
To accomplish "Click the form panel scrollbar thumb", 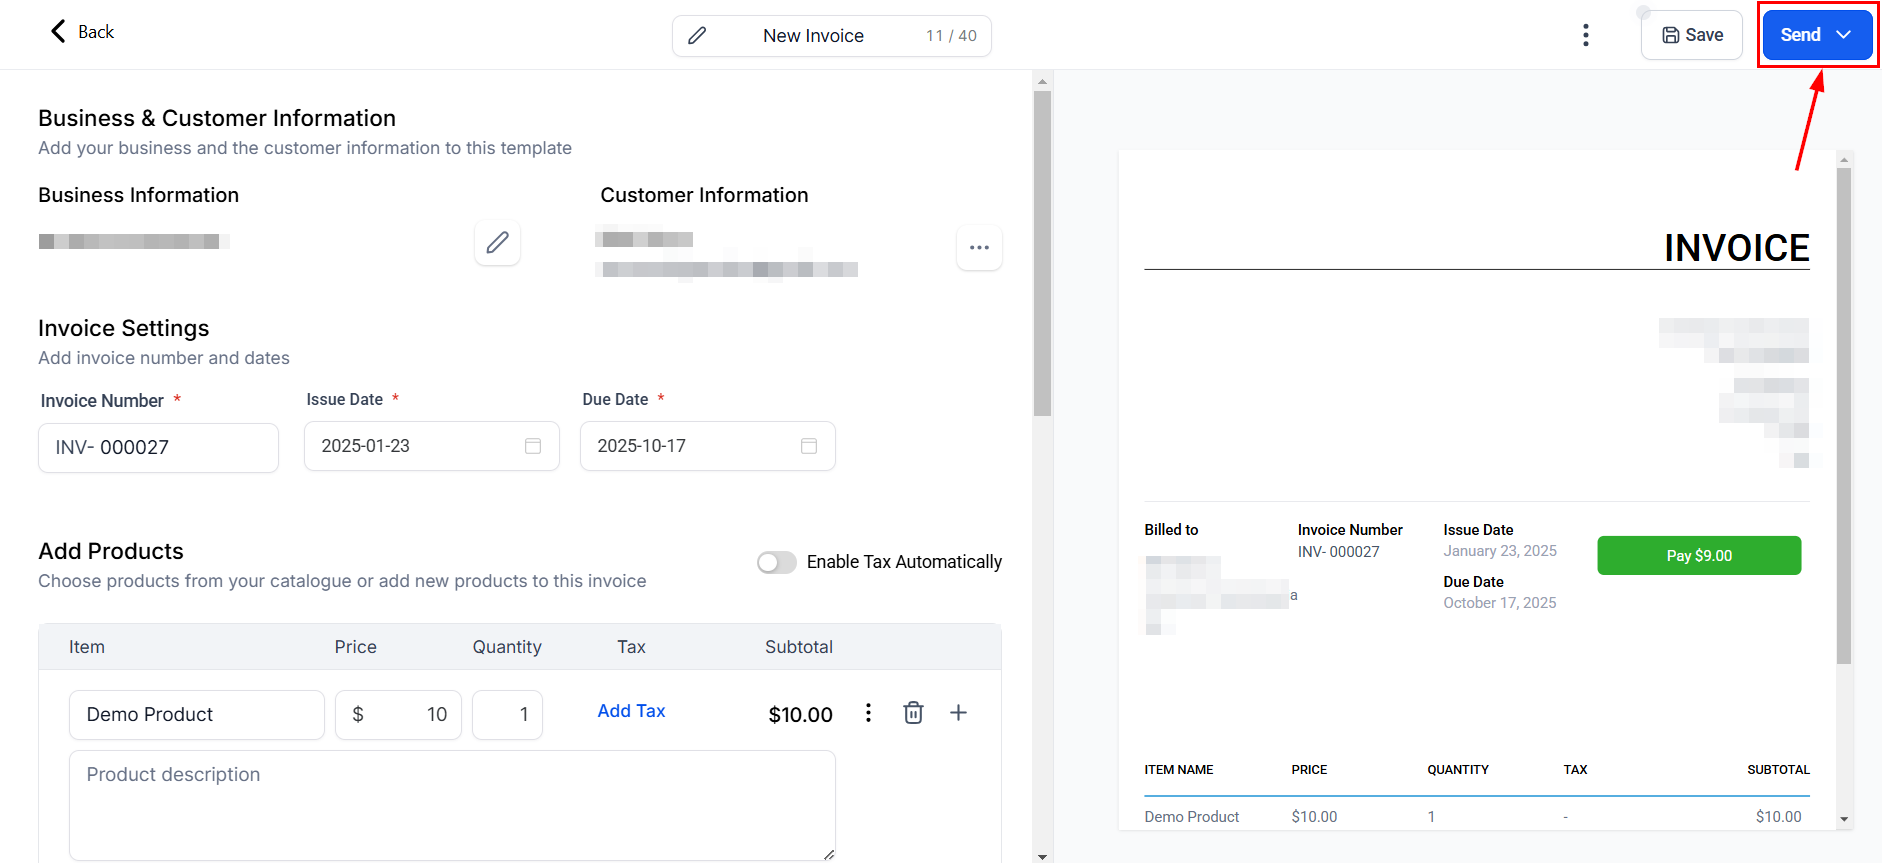I will coord(1042,254).
